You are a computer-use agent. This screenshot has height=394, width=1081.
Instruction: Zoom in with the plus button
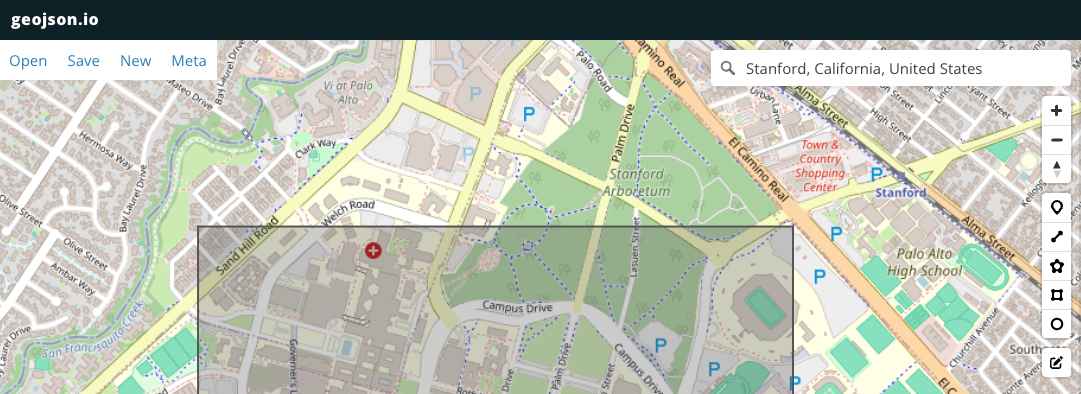click(1055, 111)
